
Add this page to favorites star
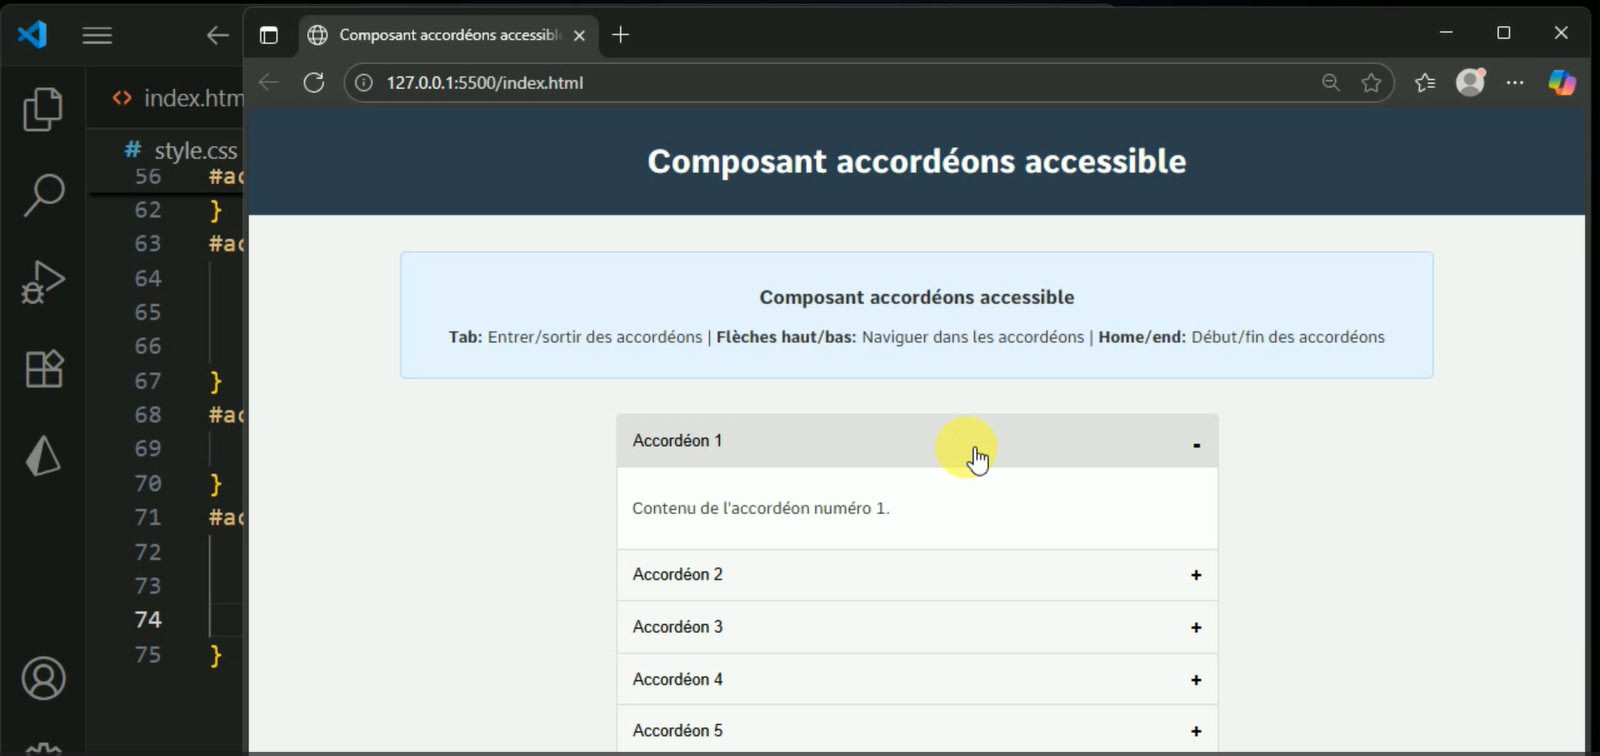(x=1371, y=83)
